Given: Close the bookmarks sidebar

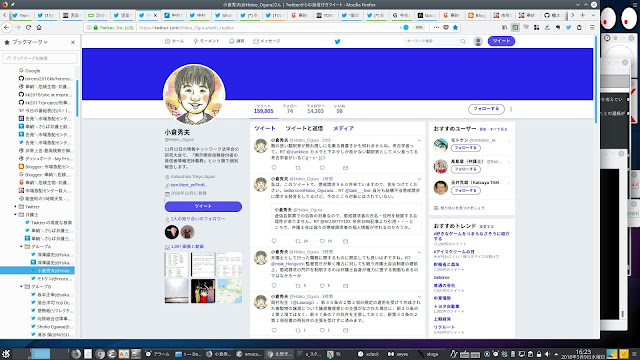Looking at the screenshot, I should pyautogui.click(x=73, y=42).
